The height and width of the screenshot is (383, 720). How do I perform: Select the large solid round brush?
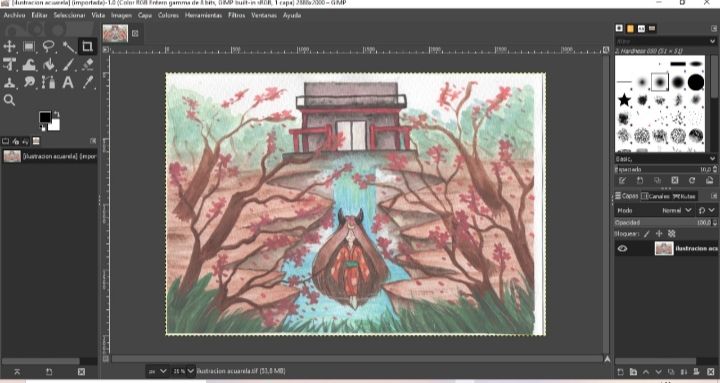[696, 82]
